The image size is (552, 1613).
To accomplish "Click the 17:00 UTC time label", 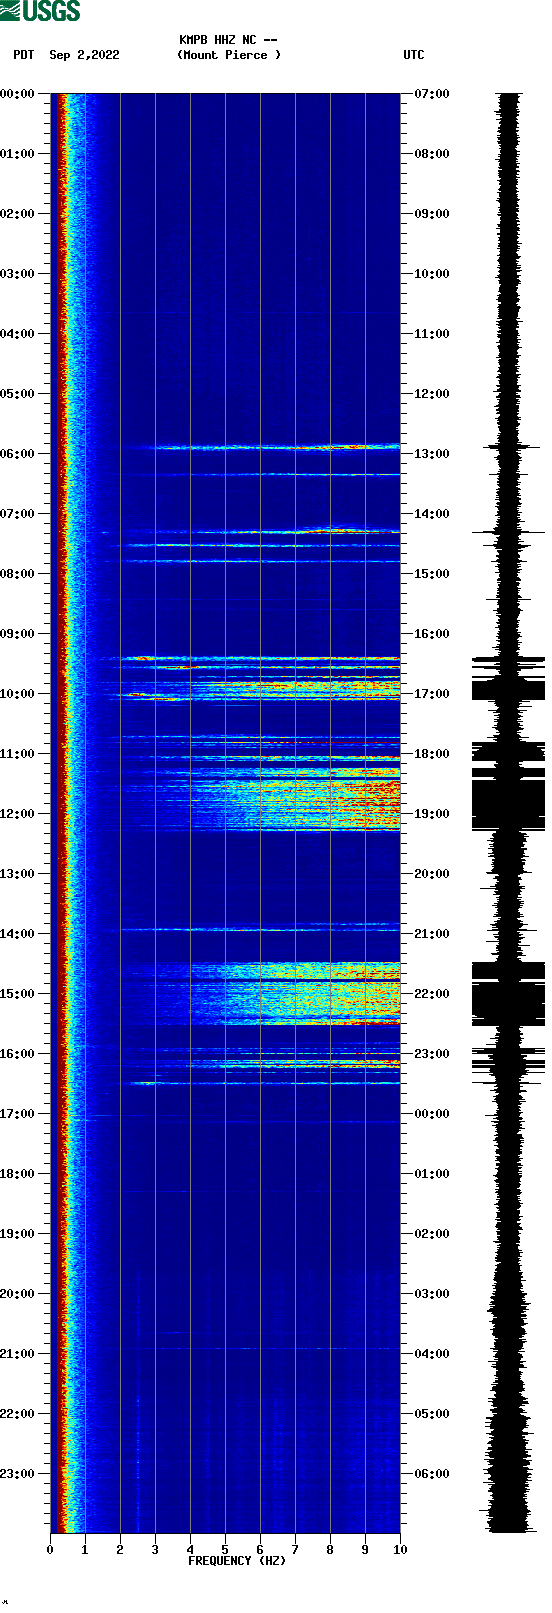I will click(432, 694).
